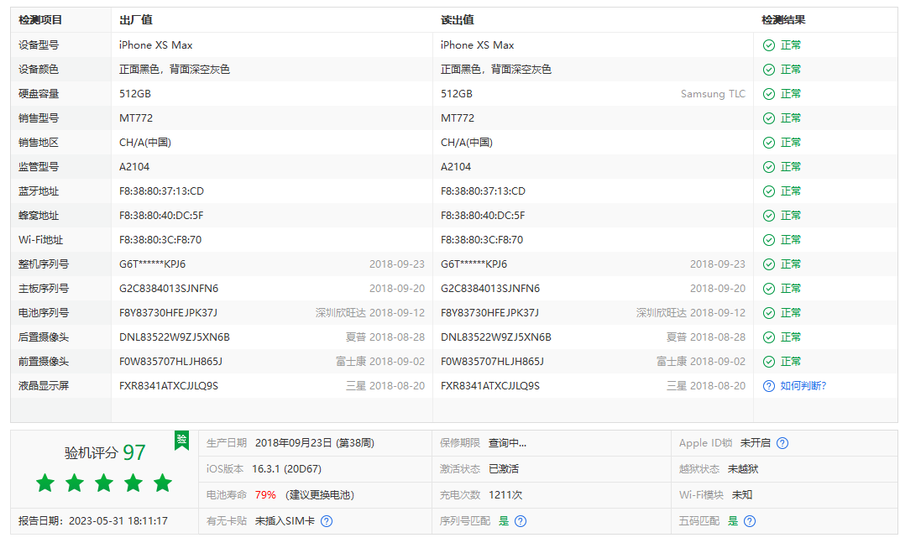
Task: Click the 检测项目 column header
Action: coord(40,20)
